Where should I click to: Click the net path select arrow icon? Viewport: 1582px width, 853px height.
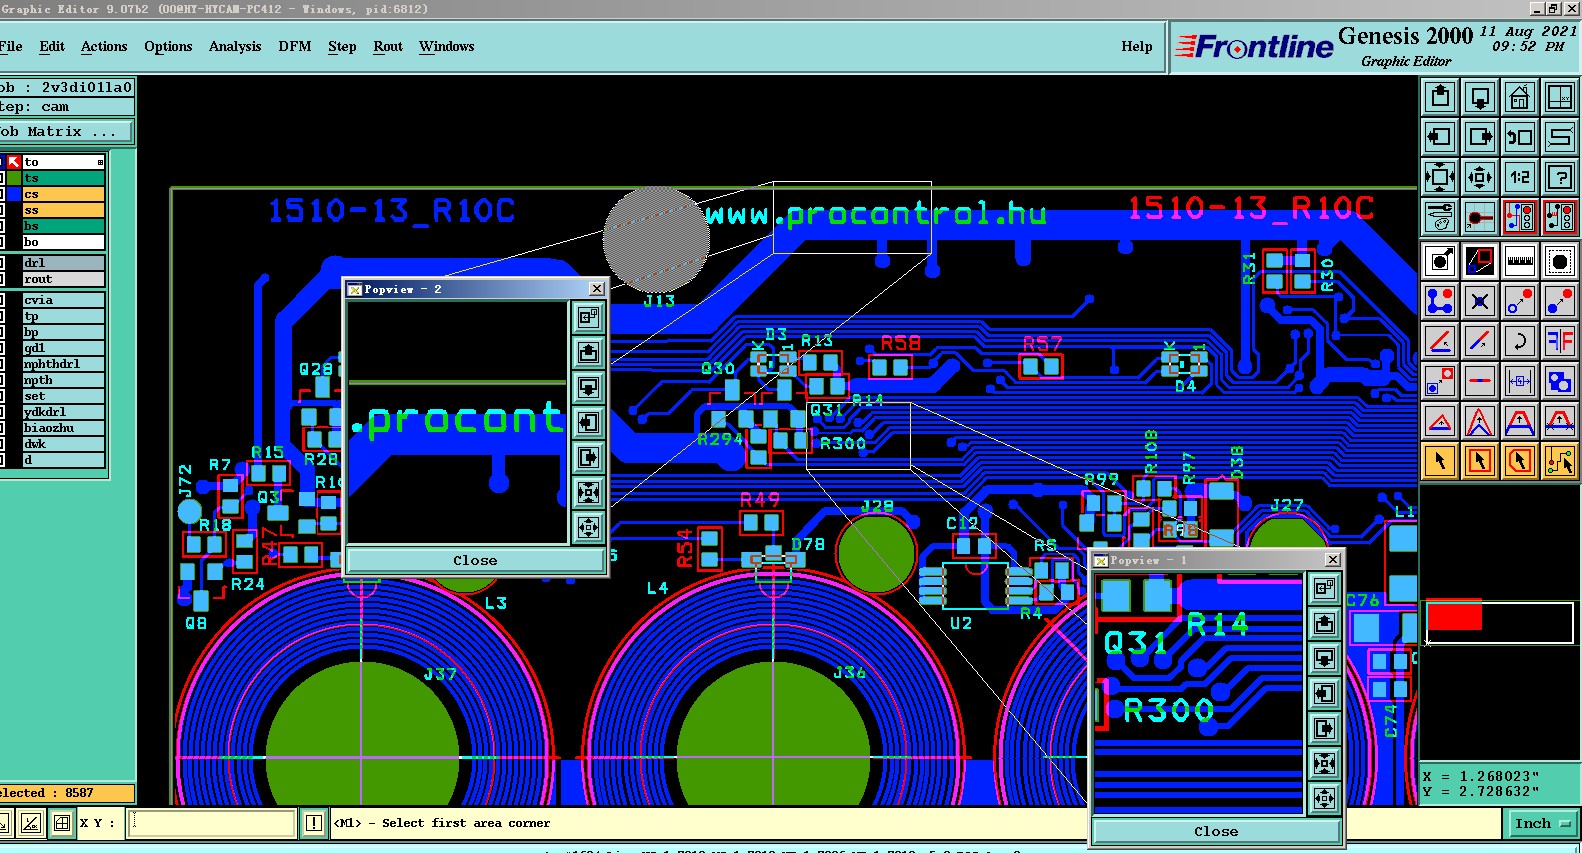click(1560, 461)
